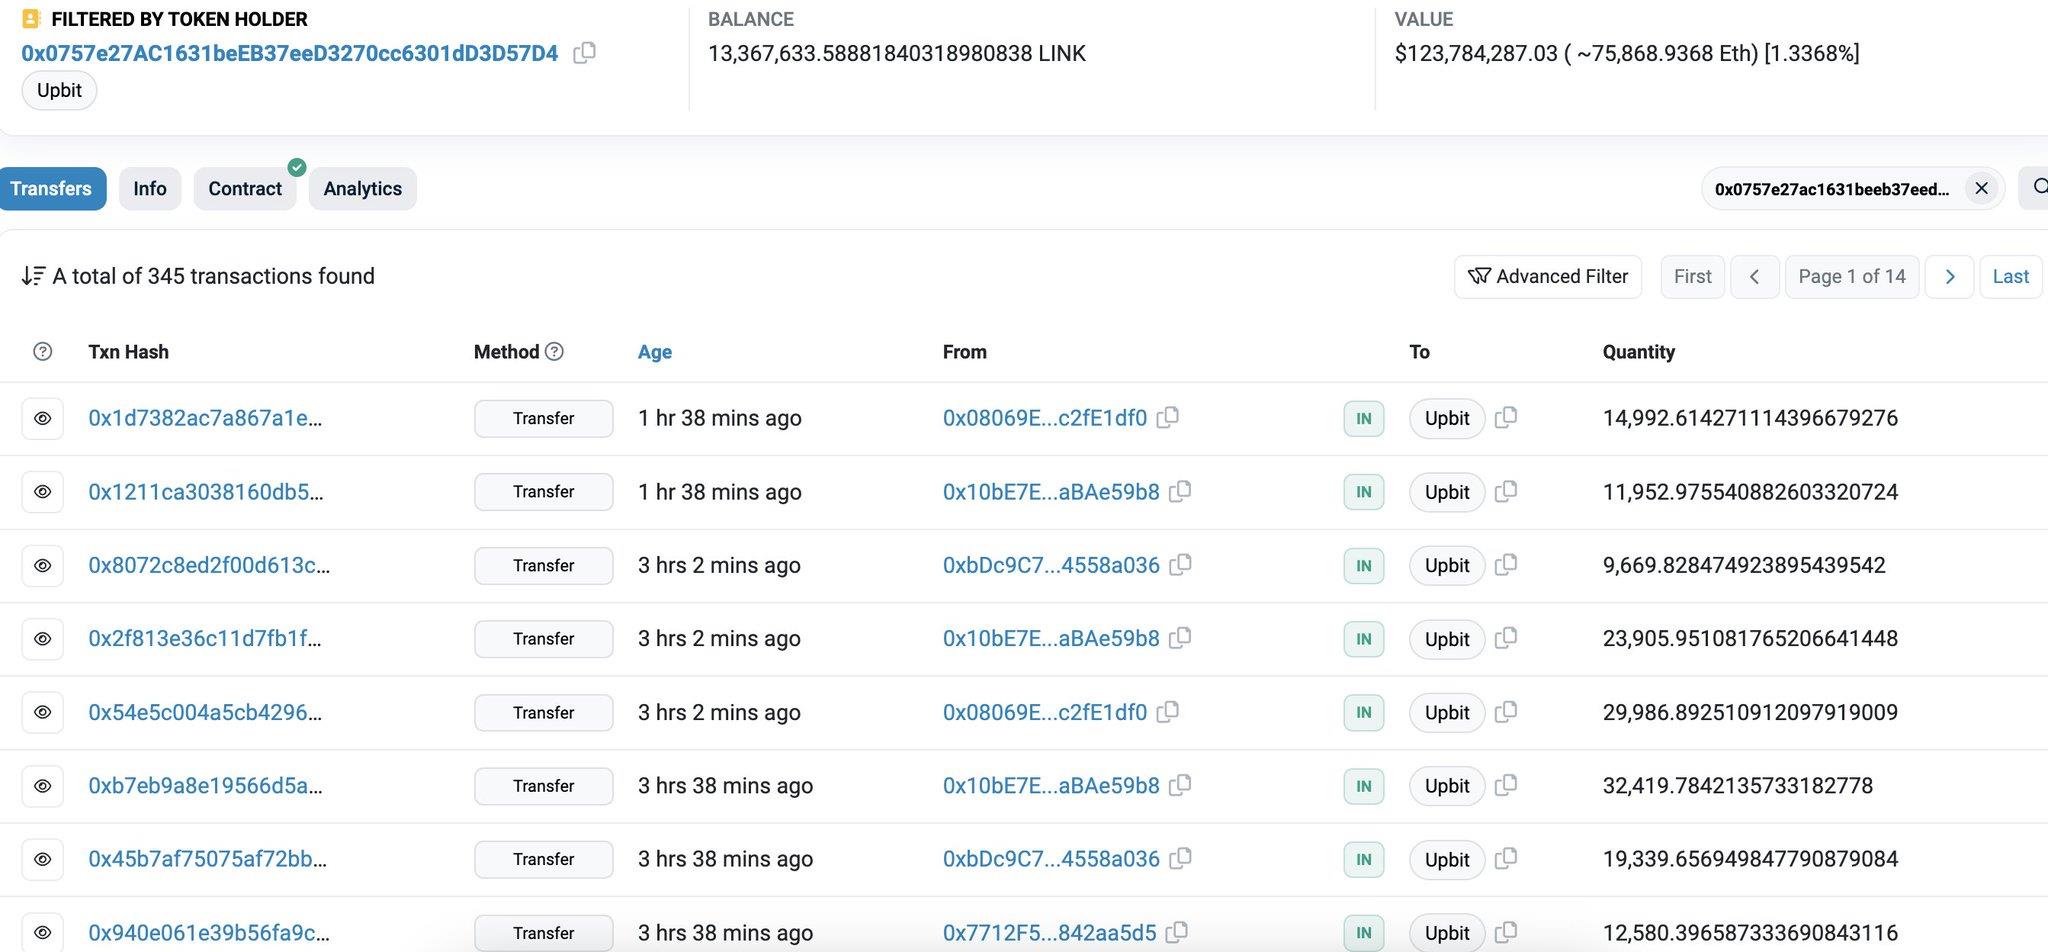The height and width of the screenshot is (952, 2048).
Task: Jump to Last page
Action: [2011, 277]
